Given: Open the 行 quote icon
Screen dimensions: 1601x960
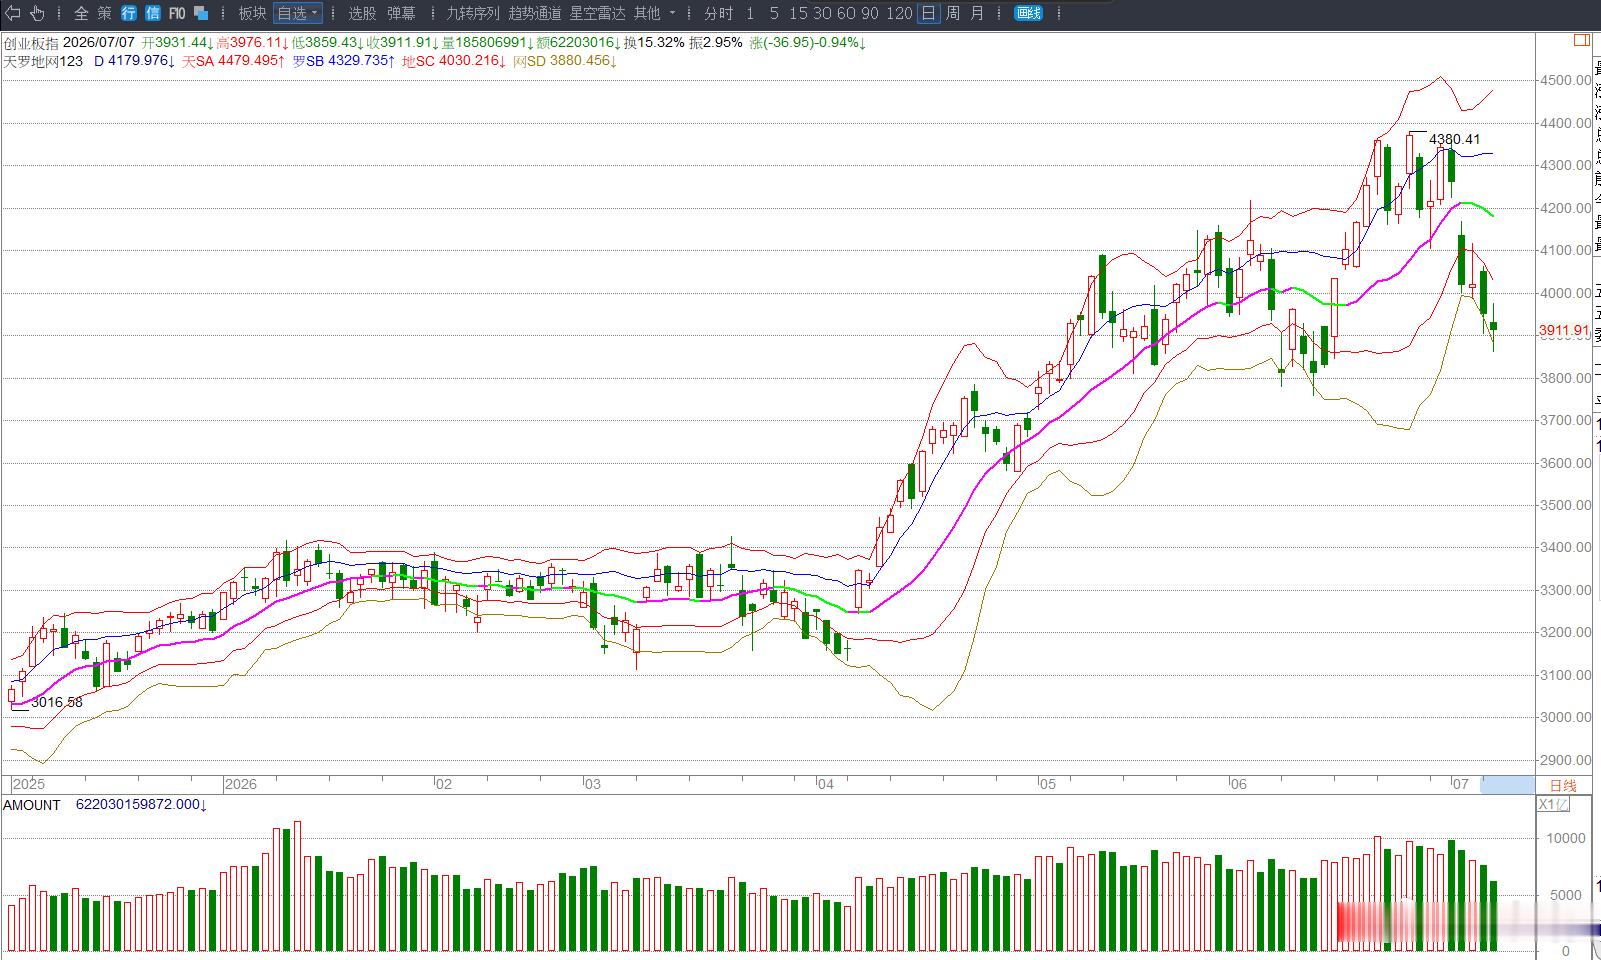Looking at the screenshot, I should point(129,13).
